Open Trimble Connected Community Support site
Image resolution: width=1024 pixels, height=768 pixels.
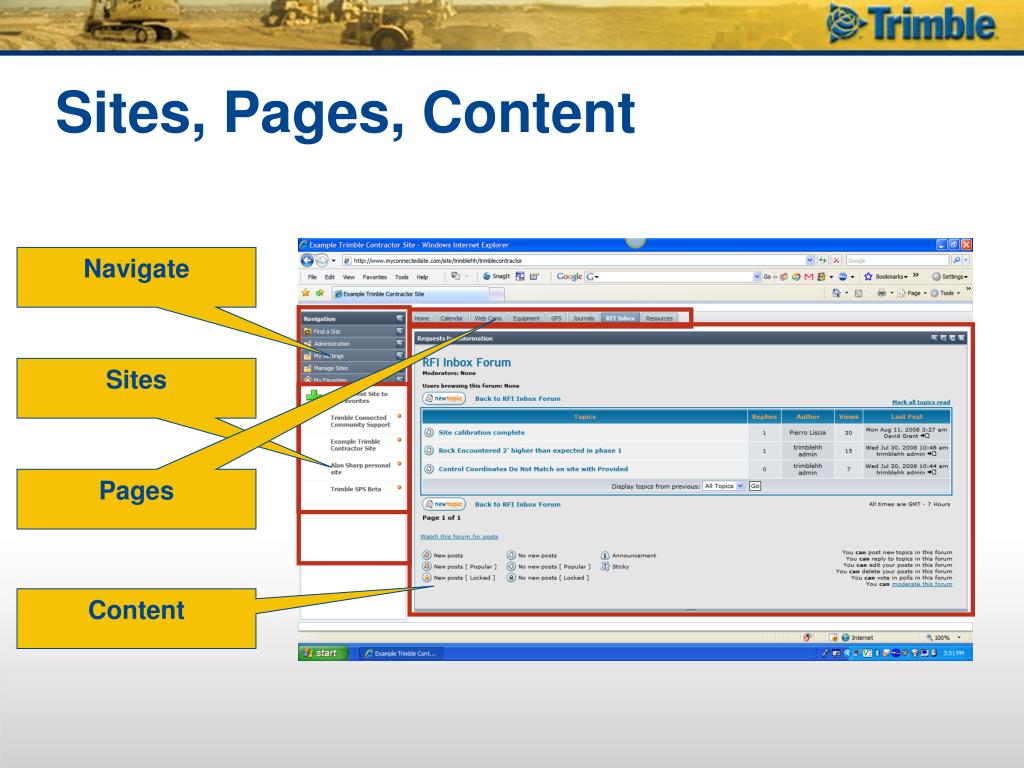pos(360,421)
